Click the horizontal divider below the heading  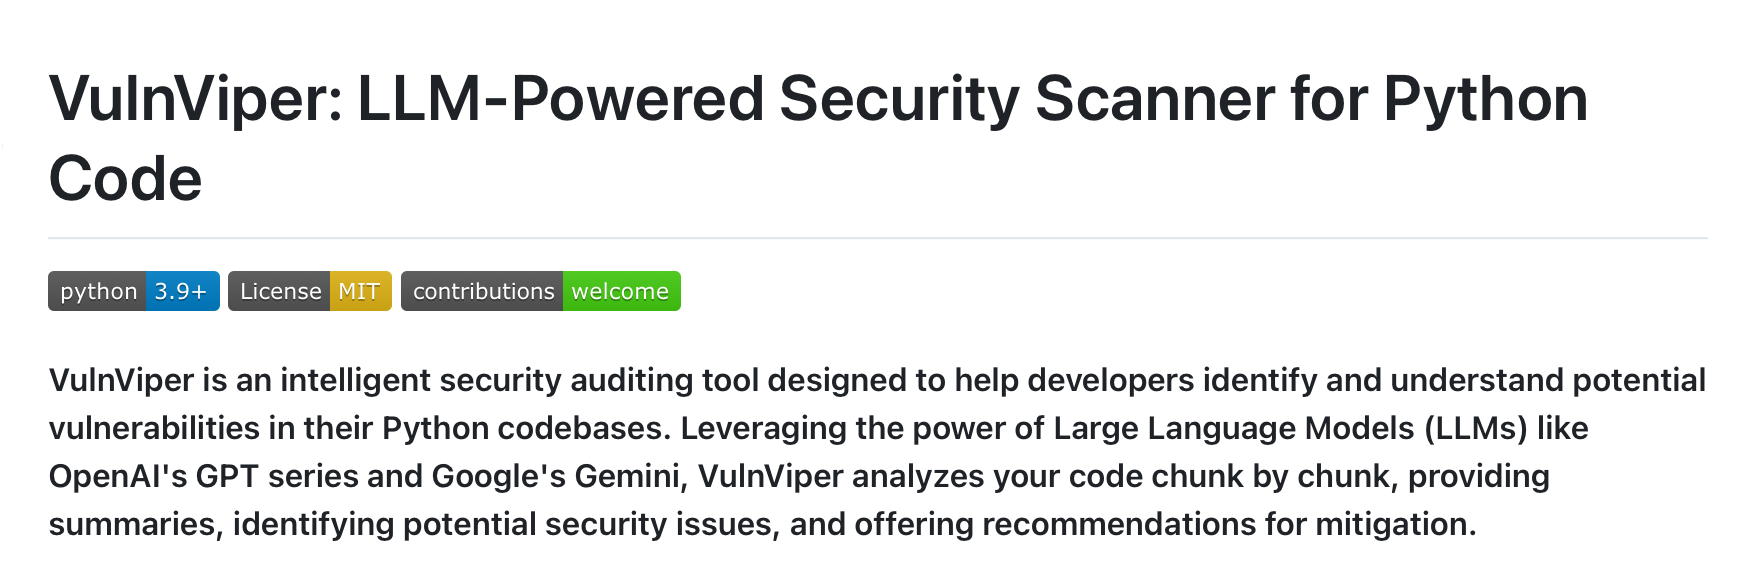pyautogui.click(x=878, y=238)
